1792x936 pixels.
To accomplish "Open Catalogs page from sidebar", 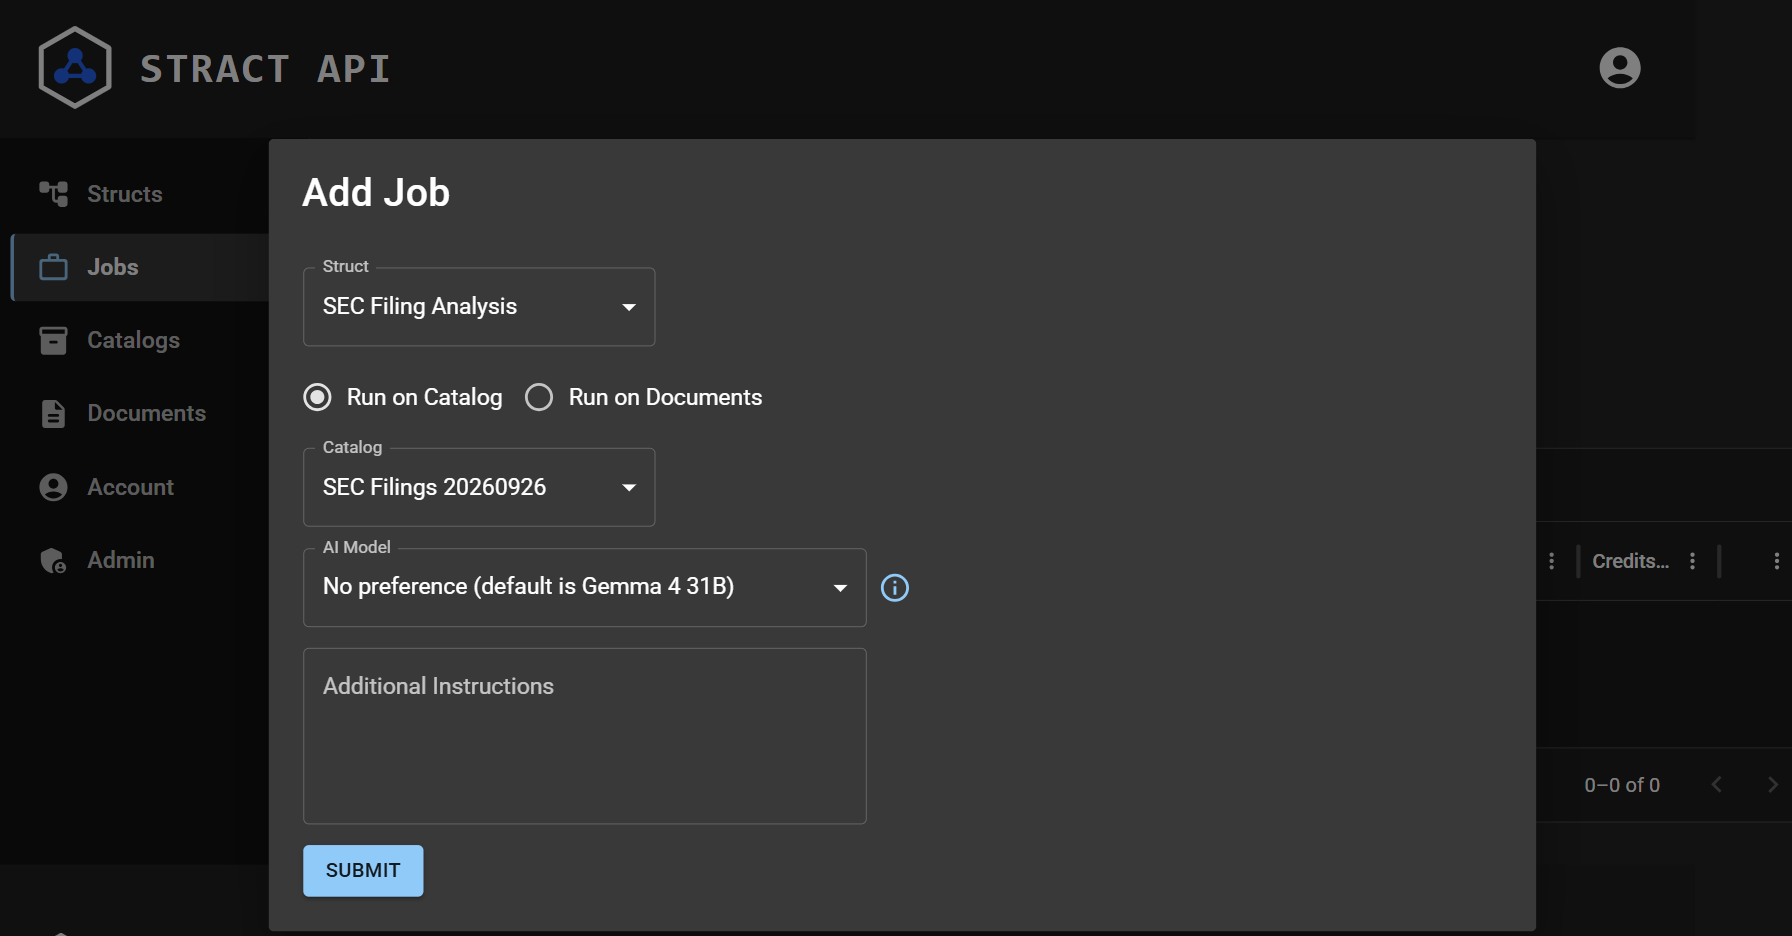I will tap(140, 340).
